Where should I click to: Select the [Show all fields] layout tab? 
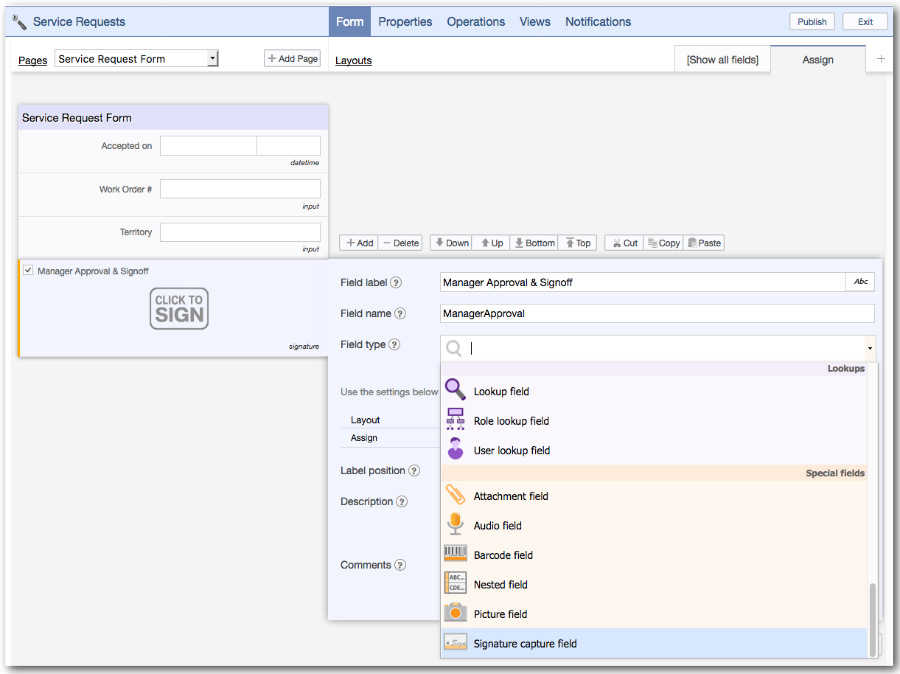(x=723, y=60)
